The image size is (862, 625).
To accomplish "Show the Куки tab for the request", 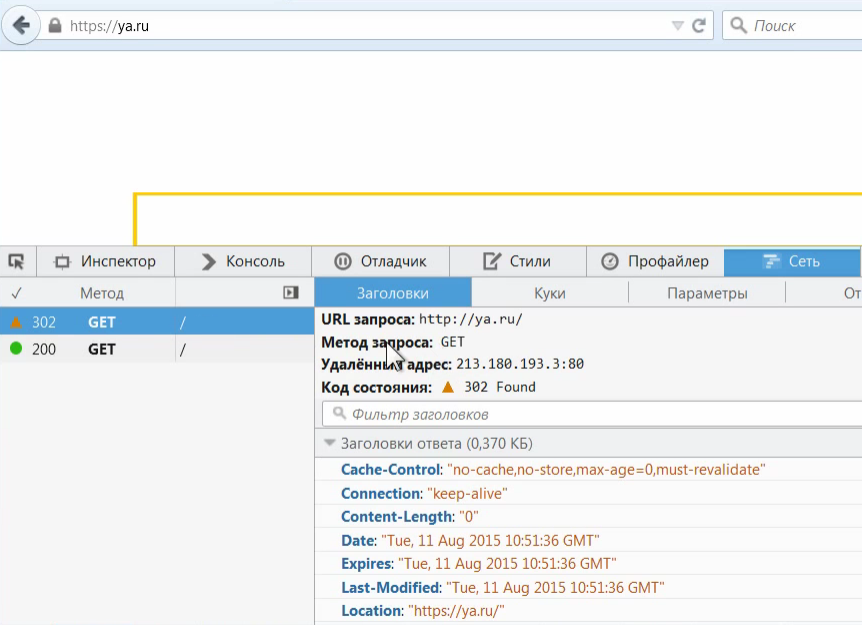I will [x=549, y=293].
